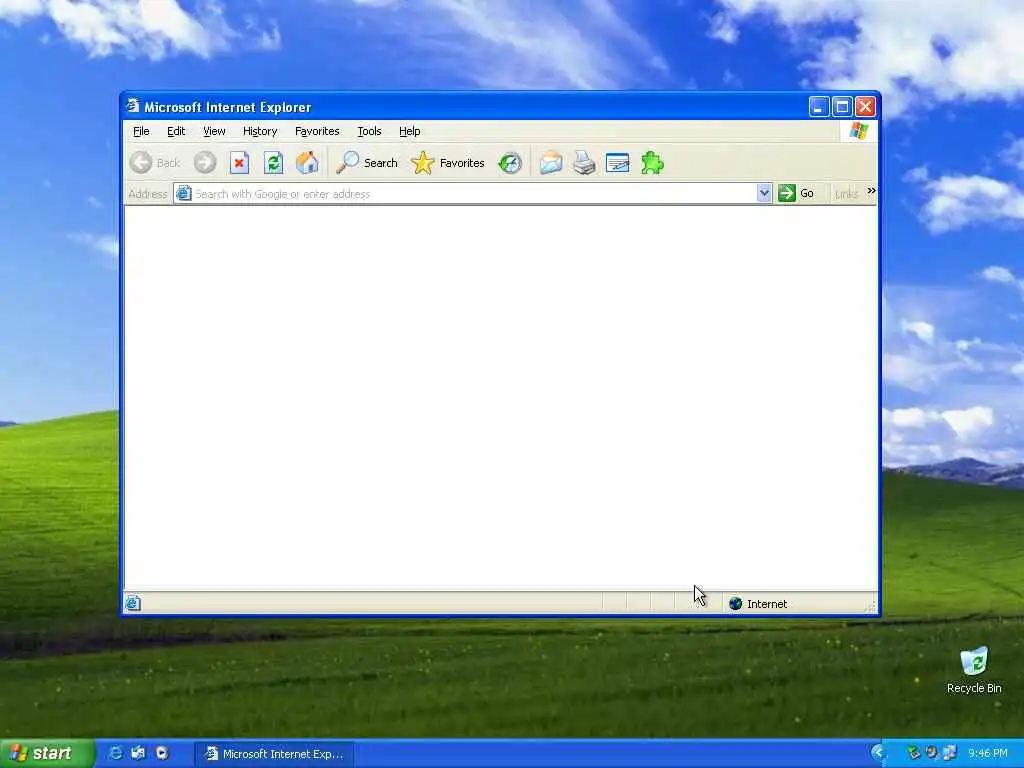The width and height of the screenshot is (1024, 768).
Task: Click the Internet zone globe in status bar
Action: click(735, 603)
